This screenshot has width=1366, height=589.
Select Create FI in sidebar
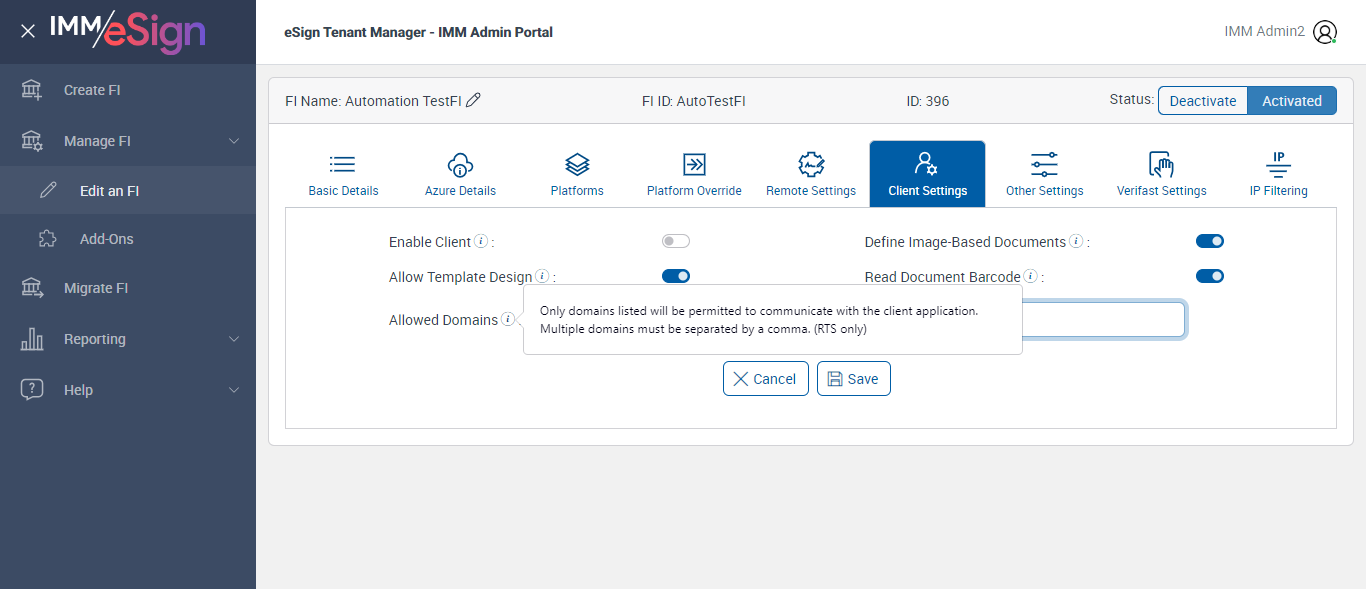click(x=128, y=90)
